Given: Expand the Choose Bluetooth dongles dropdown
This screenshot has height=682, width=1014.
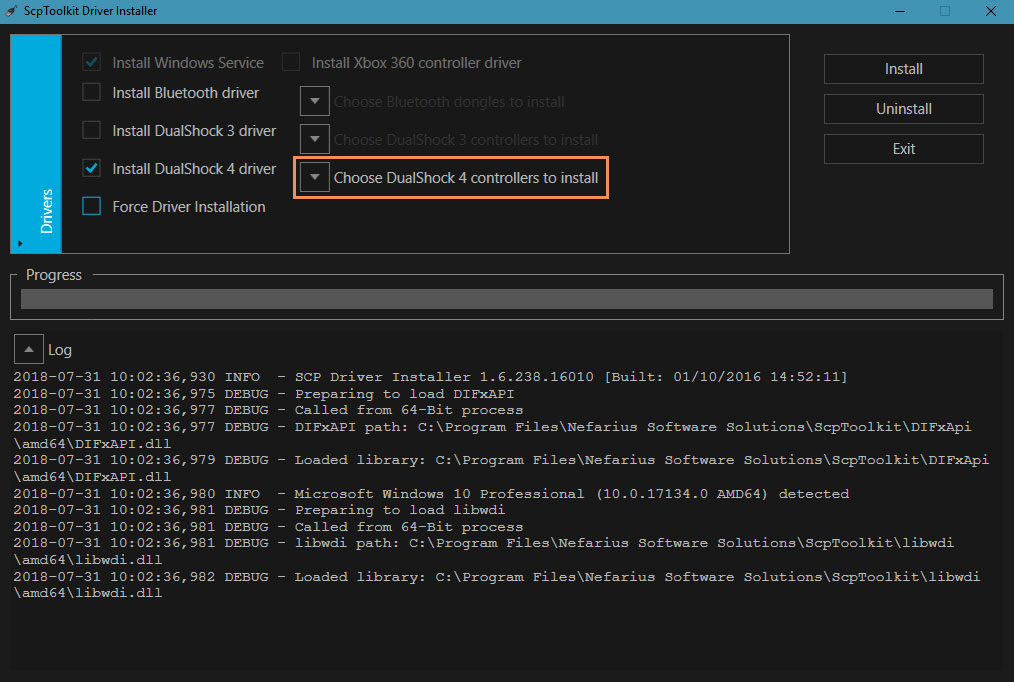Looking at the screenshot, I should (315, 102).
